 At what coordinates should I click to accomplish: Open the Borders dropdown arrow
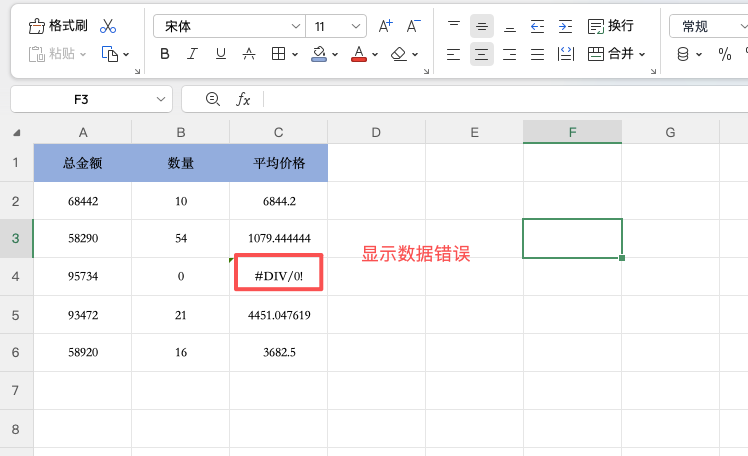click(x=295, y=54)
